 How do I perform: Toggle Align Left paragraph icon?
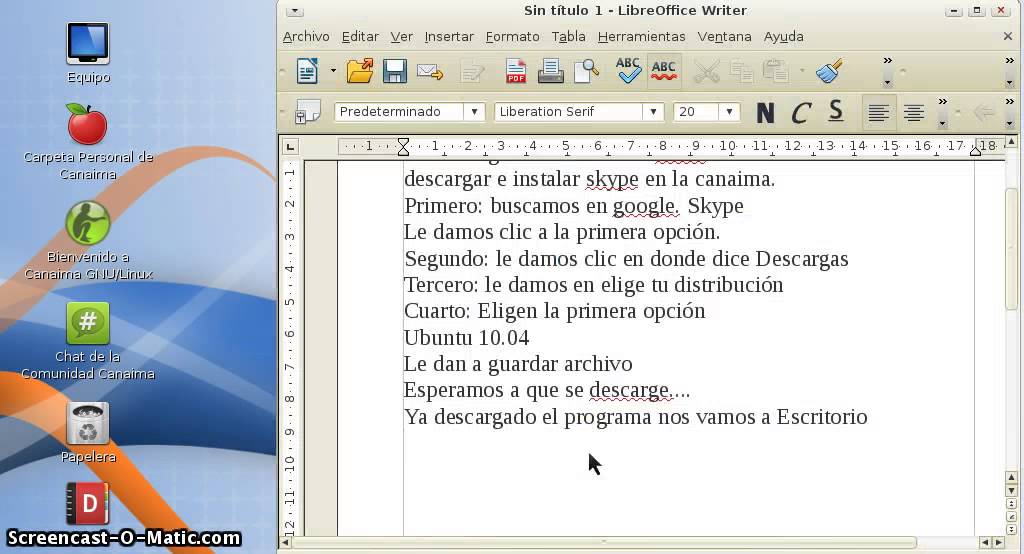click(878, 113)
